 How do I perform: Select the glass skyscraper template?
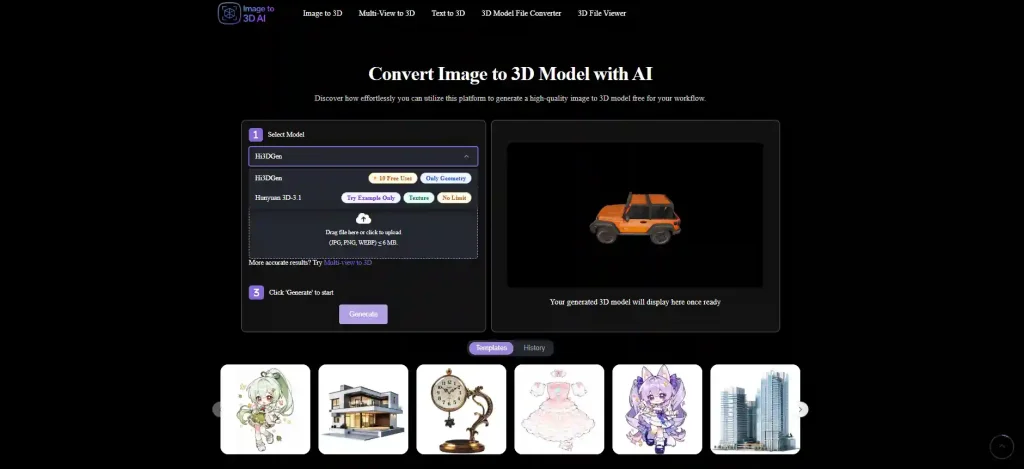(755, 409)
